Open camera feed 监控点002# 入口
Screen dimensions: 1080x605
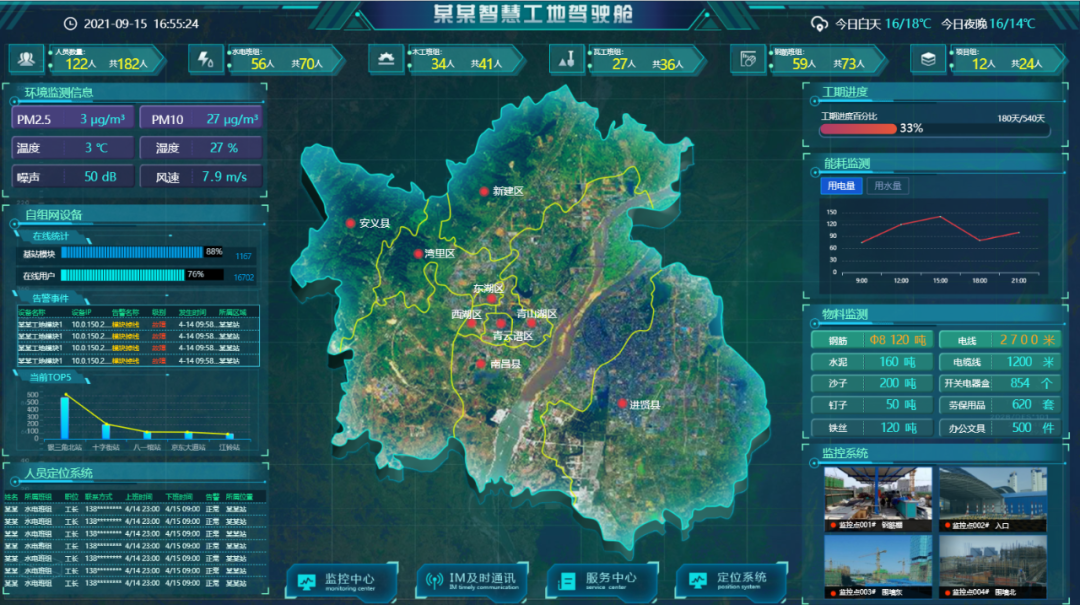click(993, 499)
